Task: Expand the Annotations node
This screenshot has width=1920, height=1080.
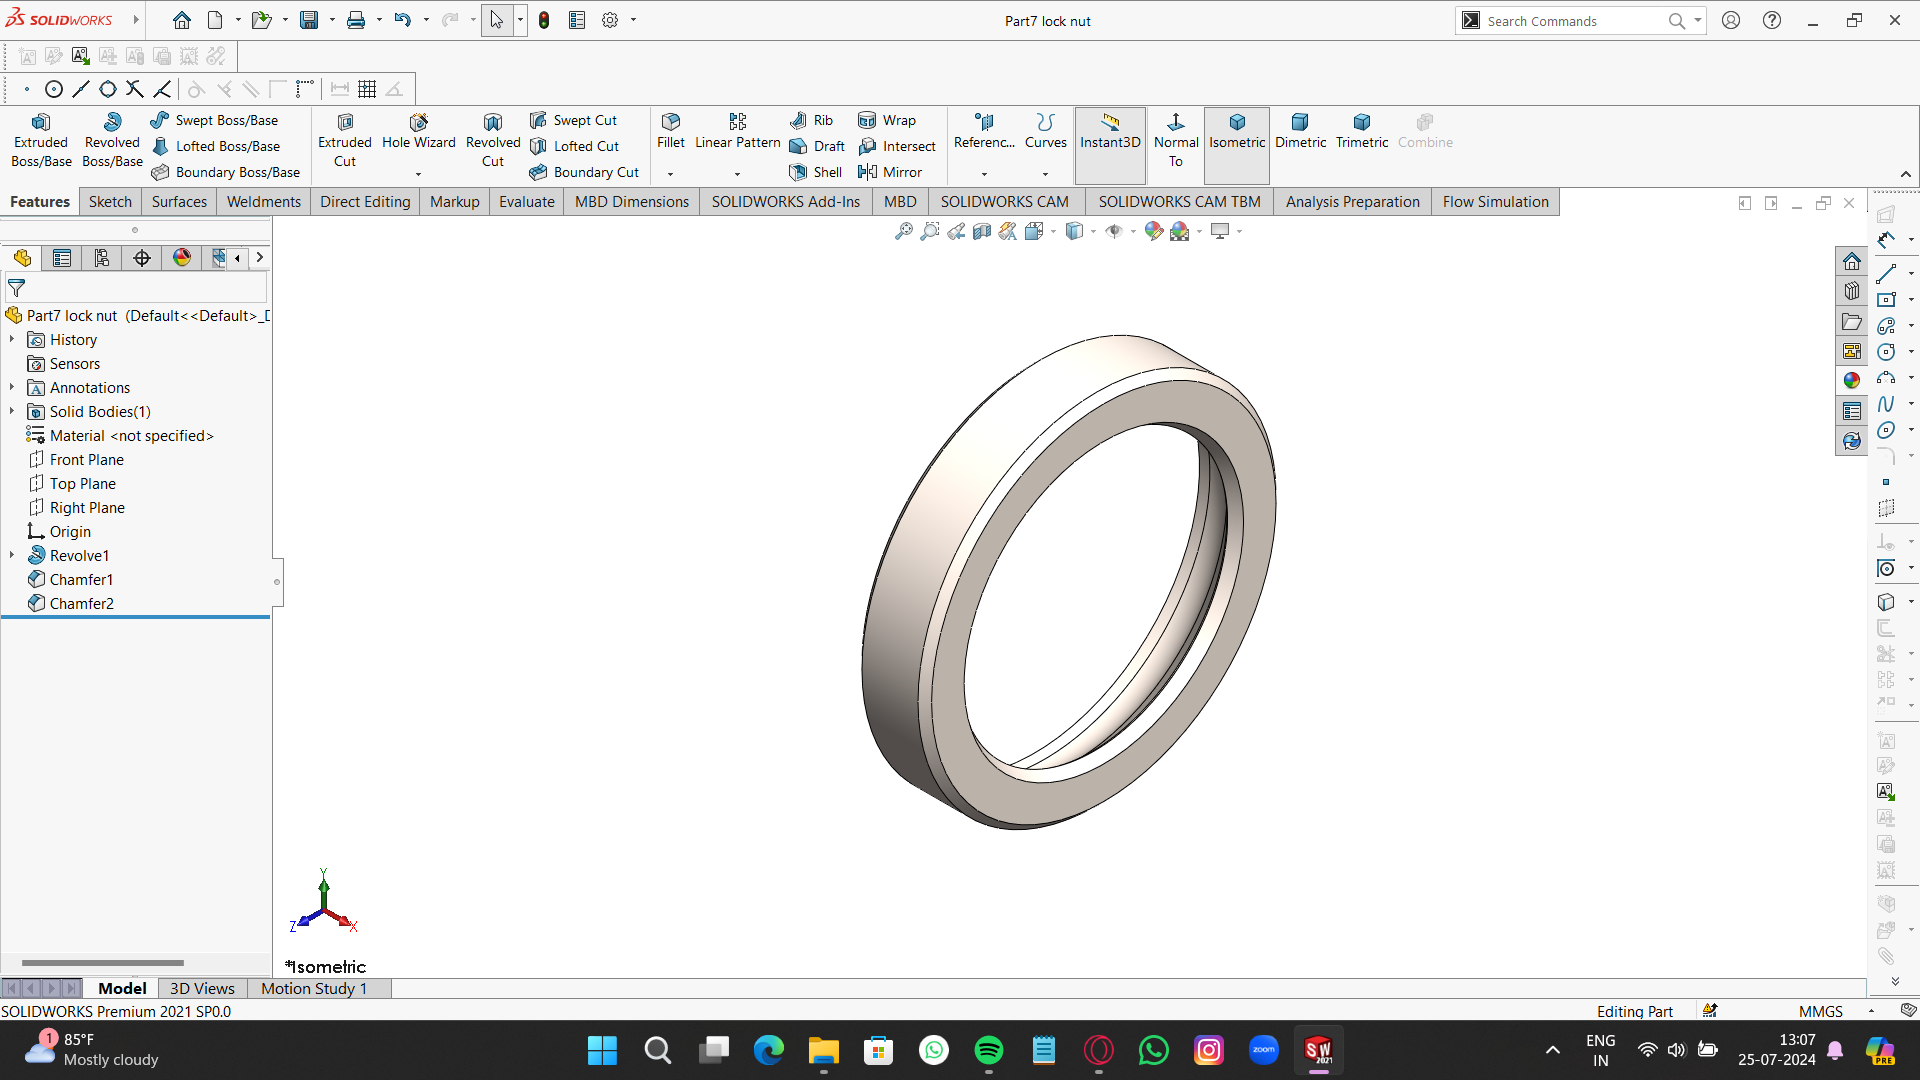Action: coord(12,388)
